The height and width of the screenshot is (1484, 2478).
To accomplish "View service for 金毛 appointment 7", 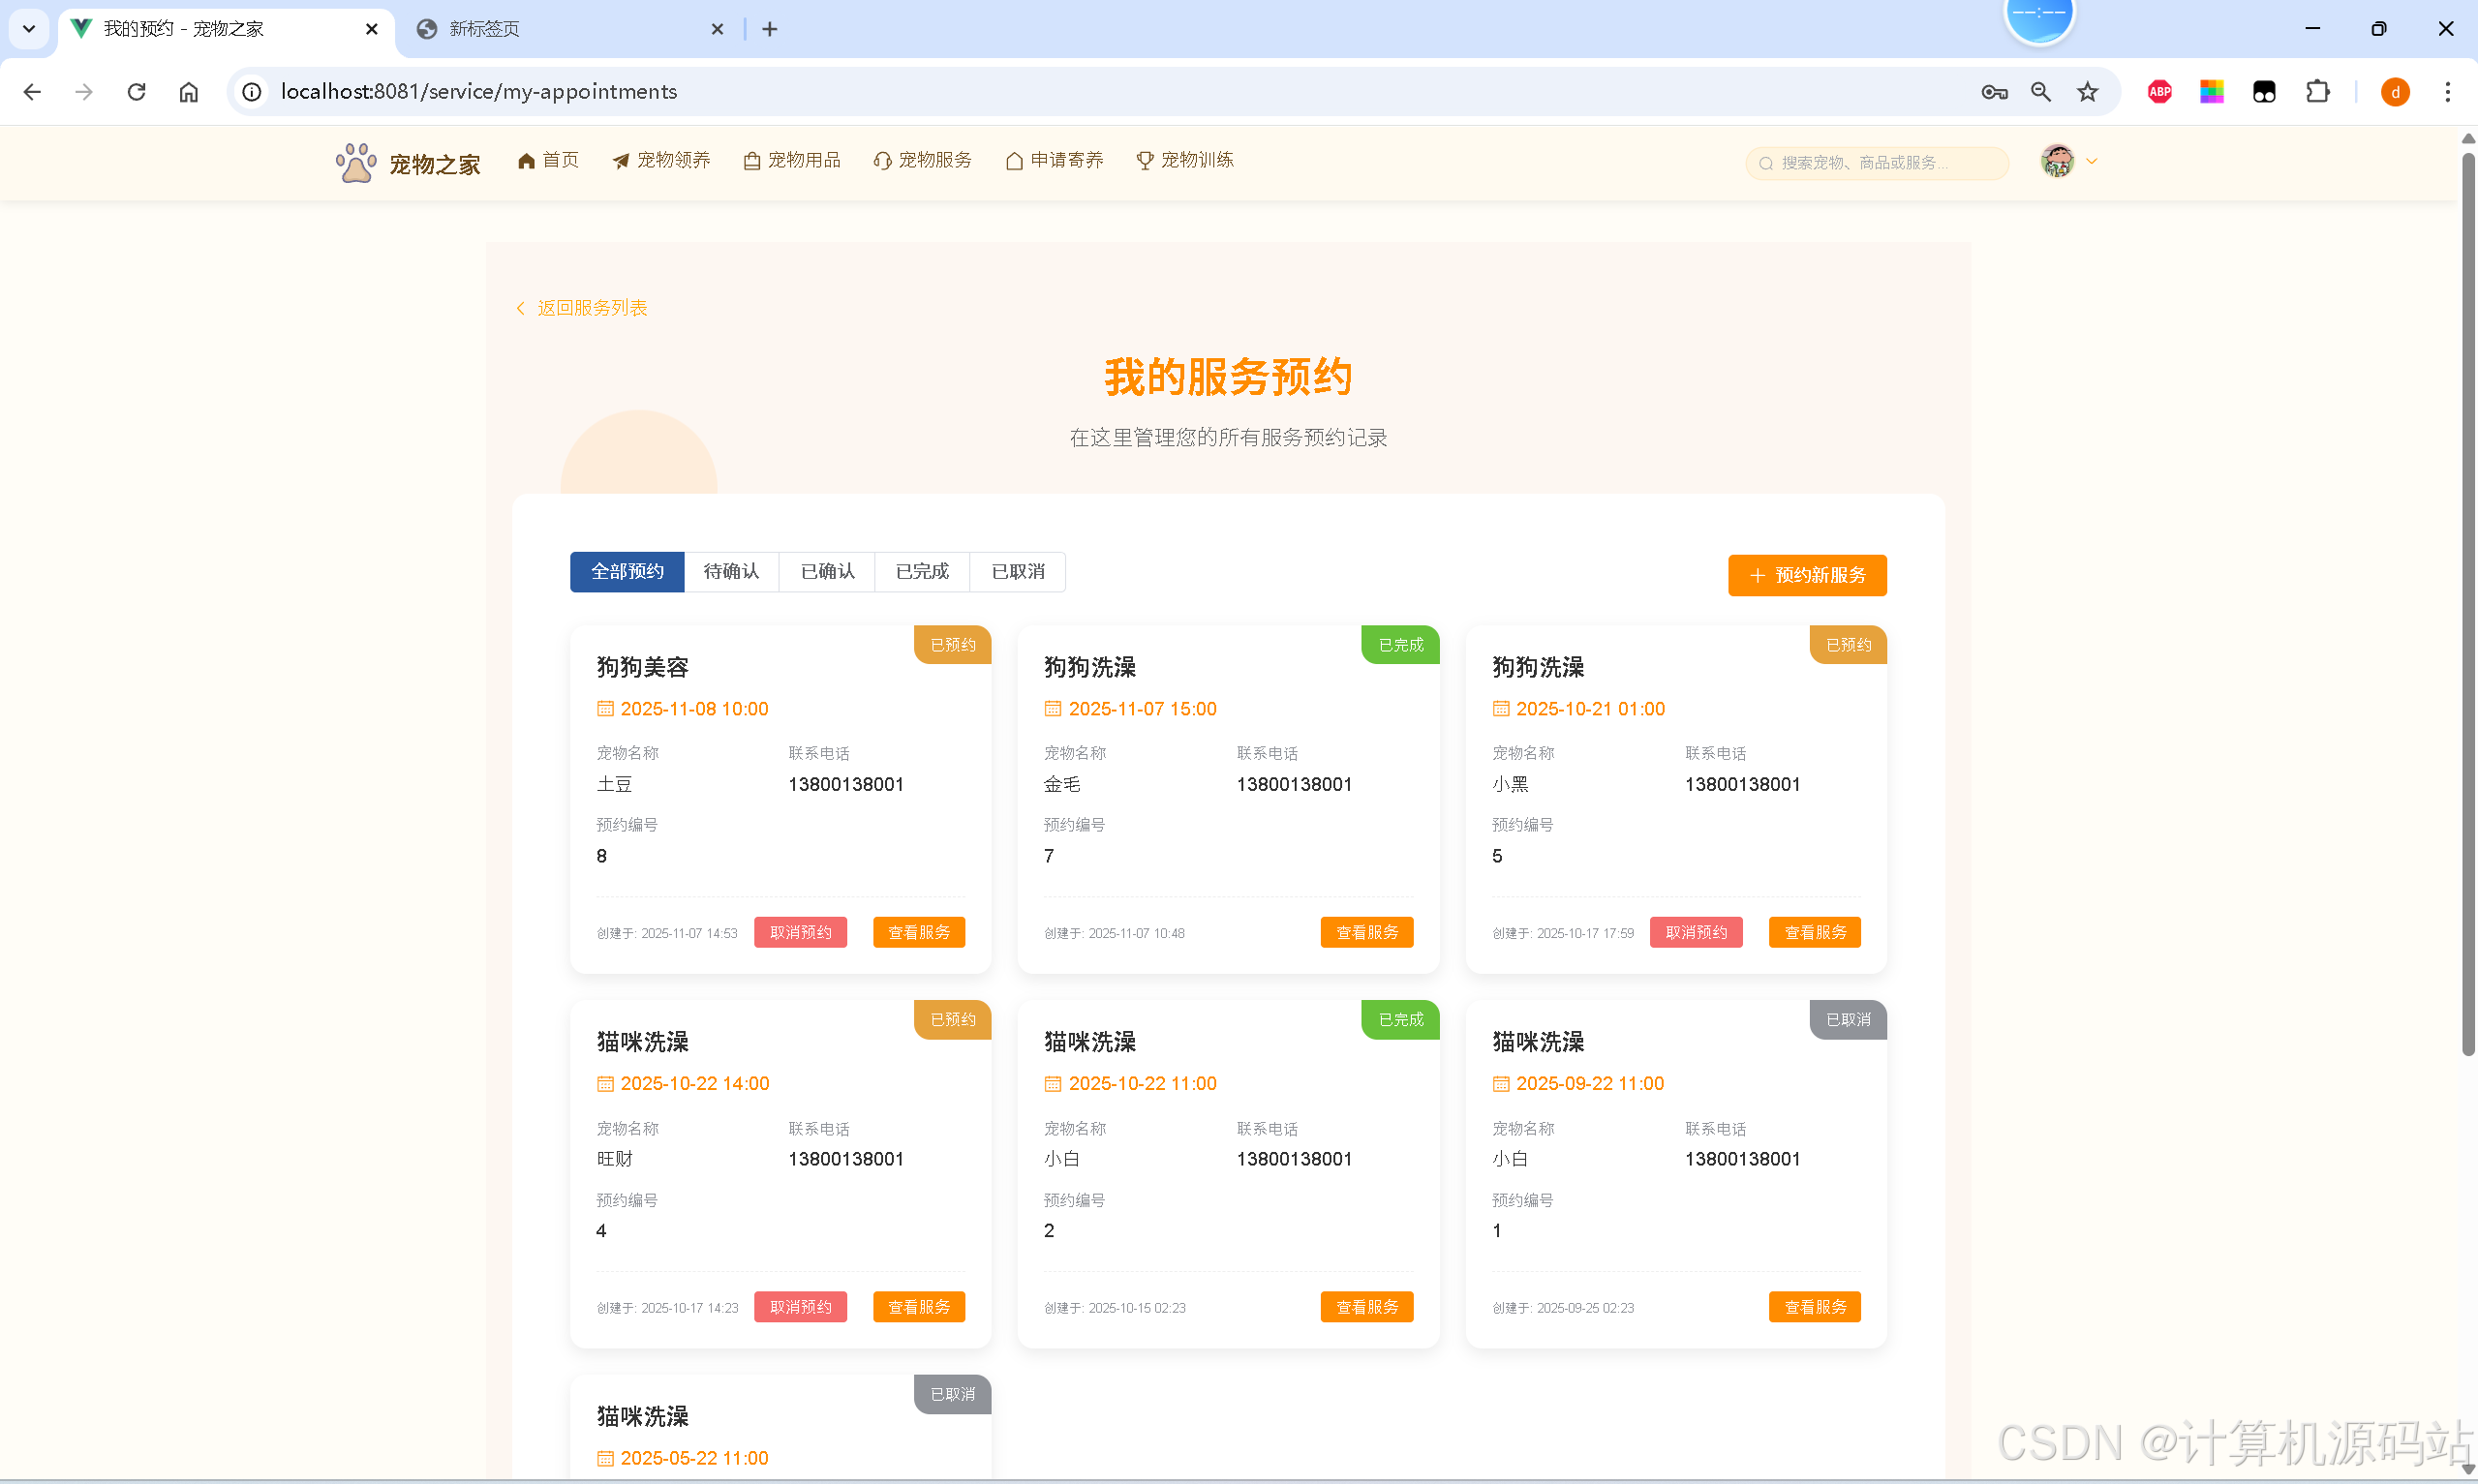I will [1367, 932].
